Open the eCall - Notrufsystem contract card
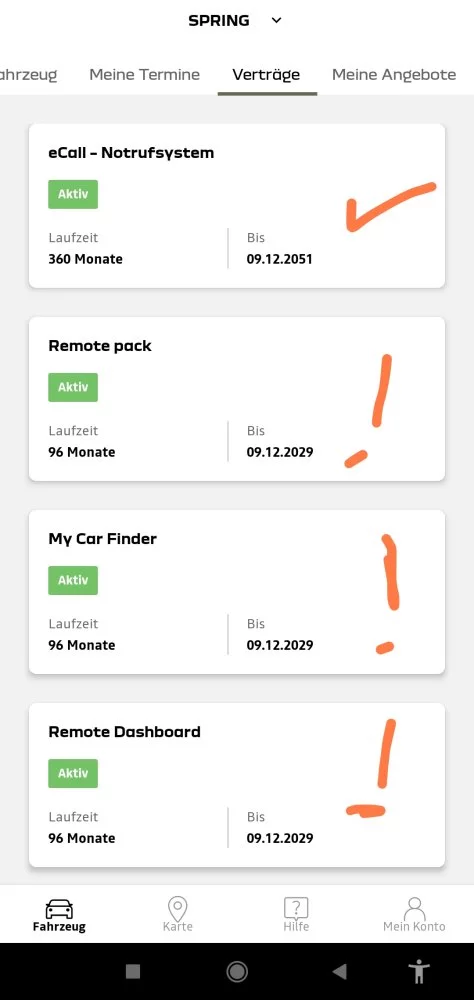Viewport: 474px width, 1000px height. [237, 206]
